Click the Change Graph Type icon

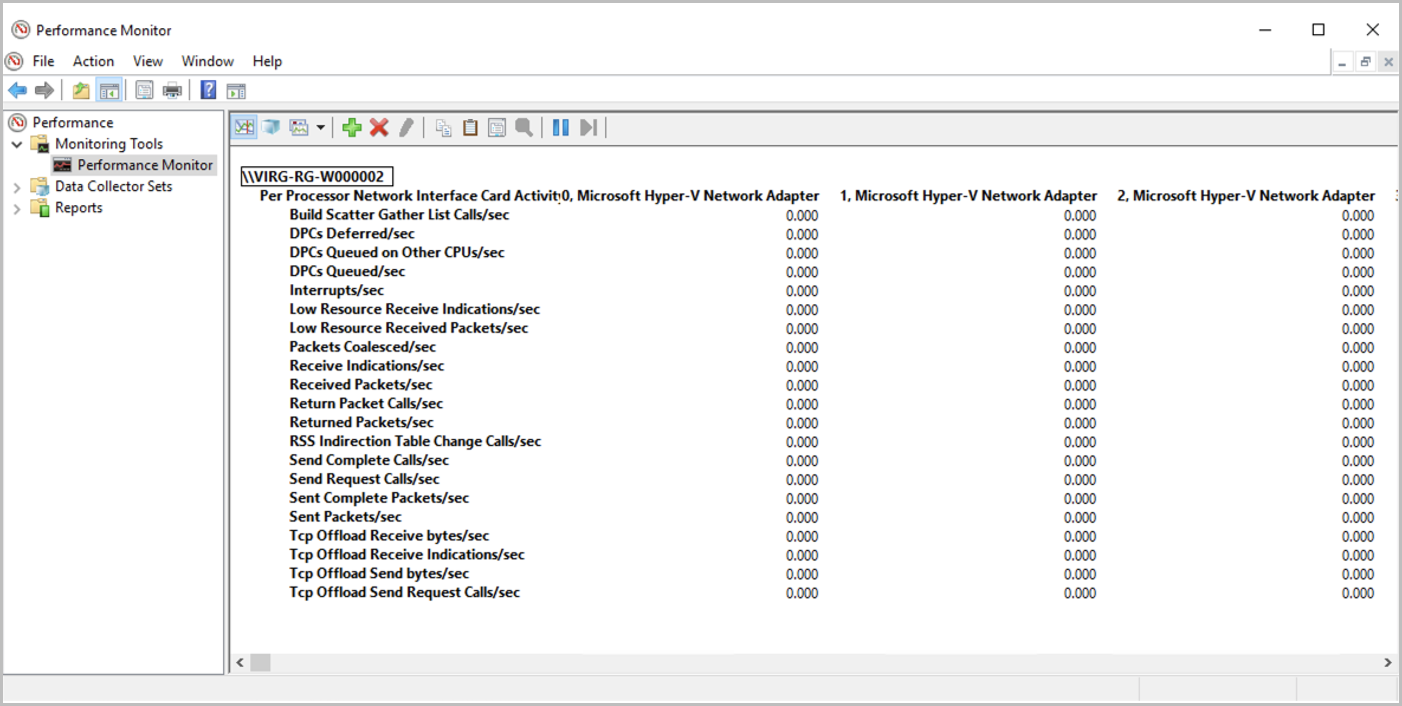(x=299, y=127)
